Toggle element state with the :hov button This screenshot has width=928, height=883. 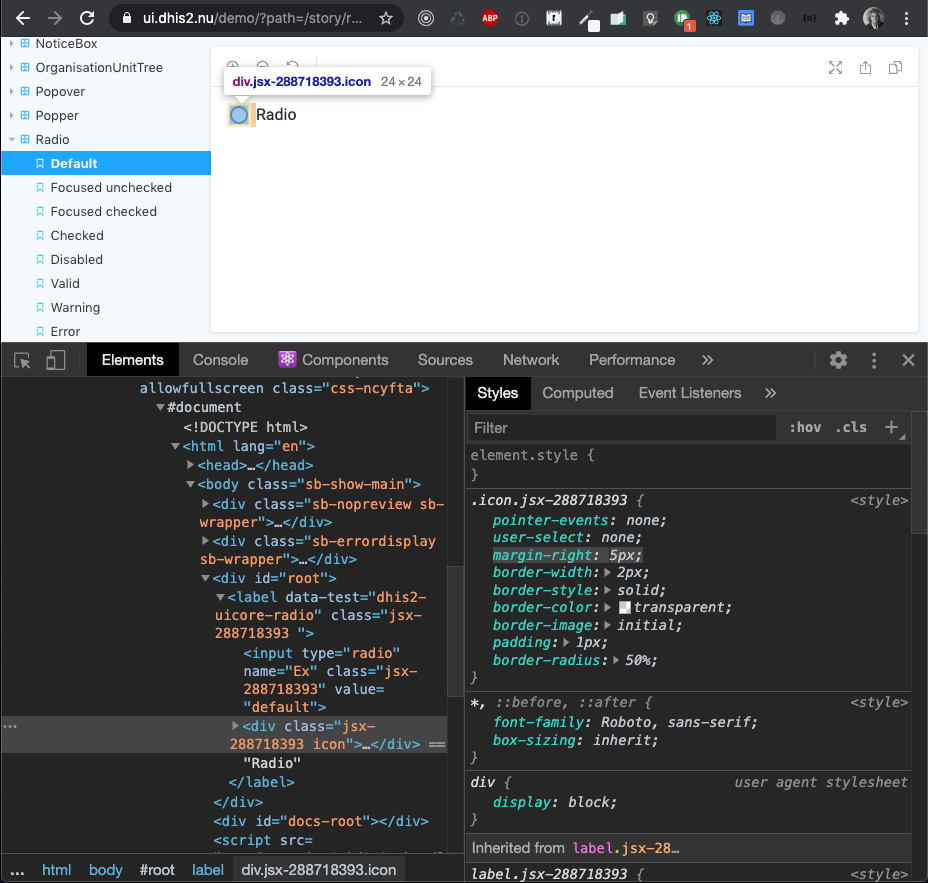pyautogui.click(x=804, y=427)
